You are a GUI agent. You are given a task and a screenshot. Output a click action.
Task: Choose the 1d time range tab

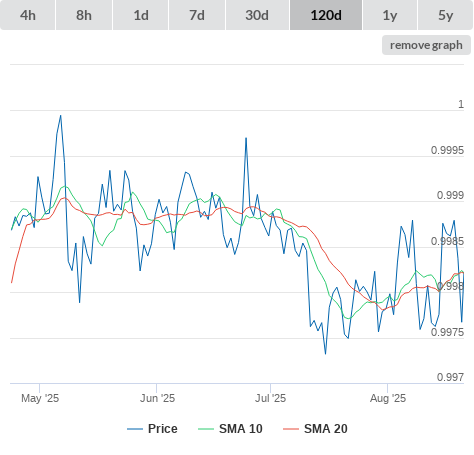[141, 15]
